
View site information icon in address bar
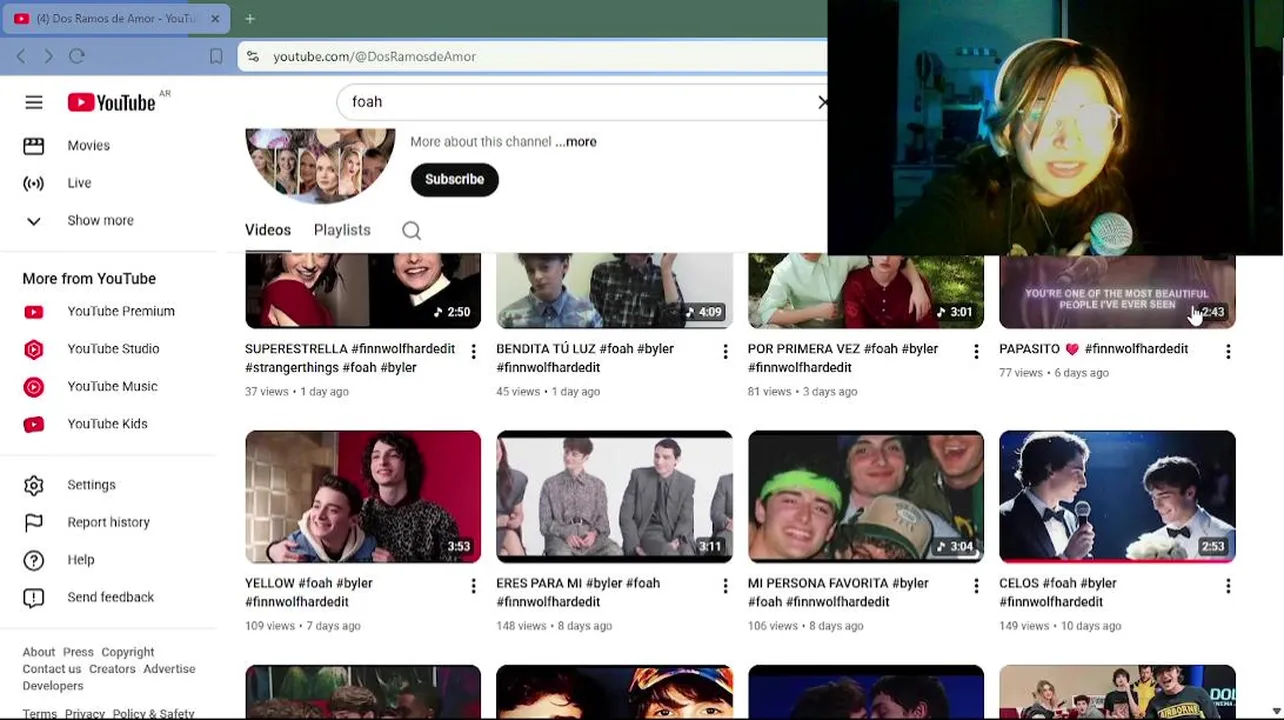[253, 57]
